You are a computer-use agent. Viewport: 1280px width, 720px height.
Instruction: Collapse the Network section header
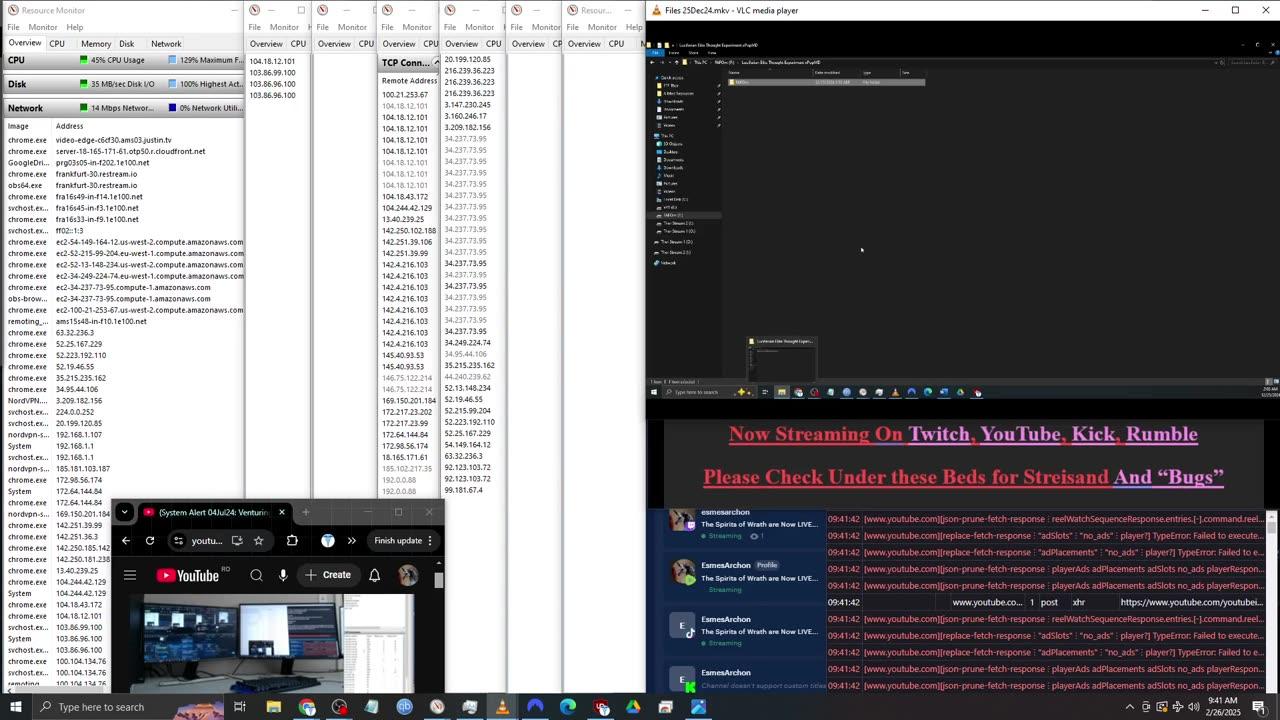[x=123, y=108]
